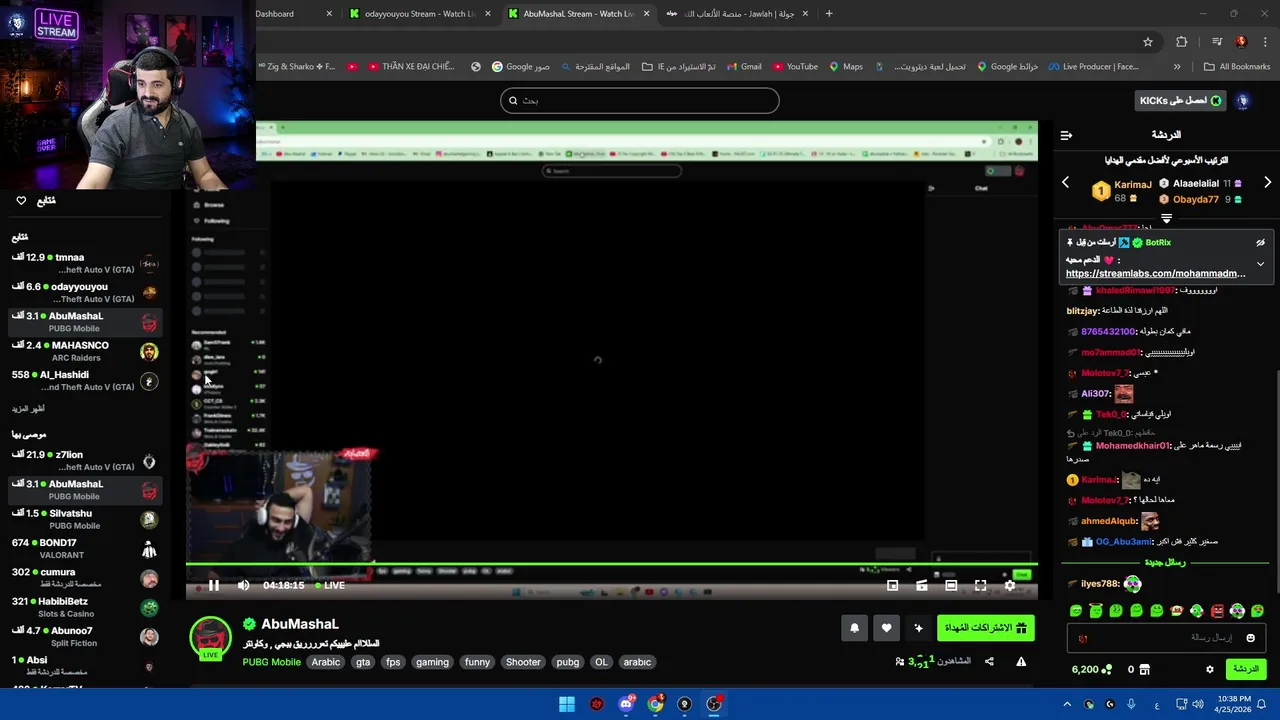This screenshot has width=1280, height=720.
Task: Send message with the green chat button
Action: (1246, 669)
